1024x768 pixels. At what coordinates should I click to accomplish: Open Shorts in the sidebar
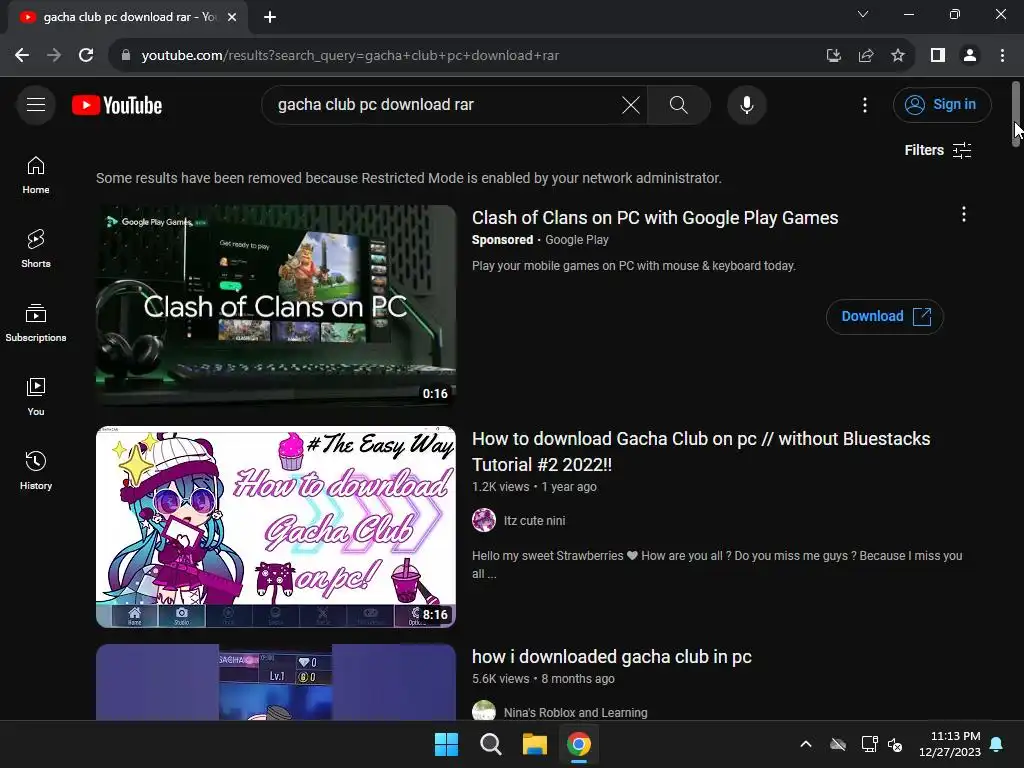(36, 249)
